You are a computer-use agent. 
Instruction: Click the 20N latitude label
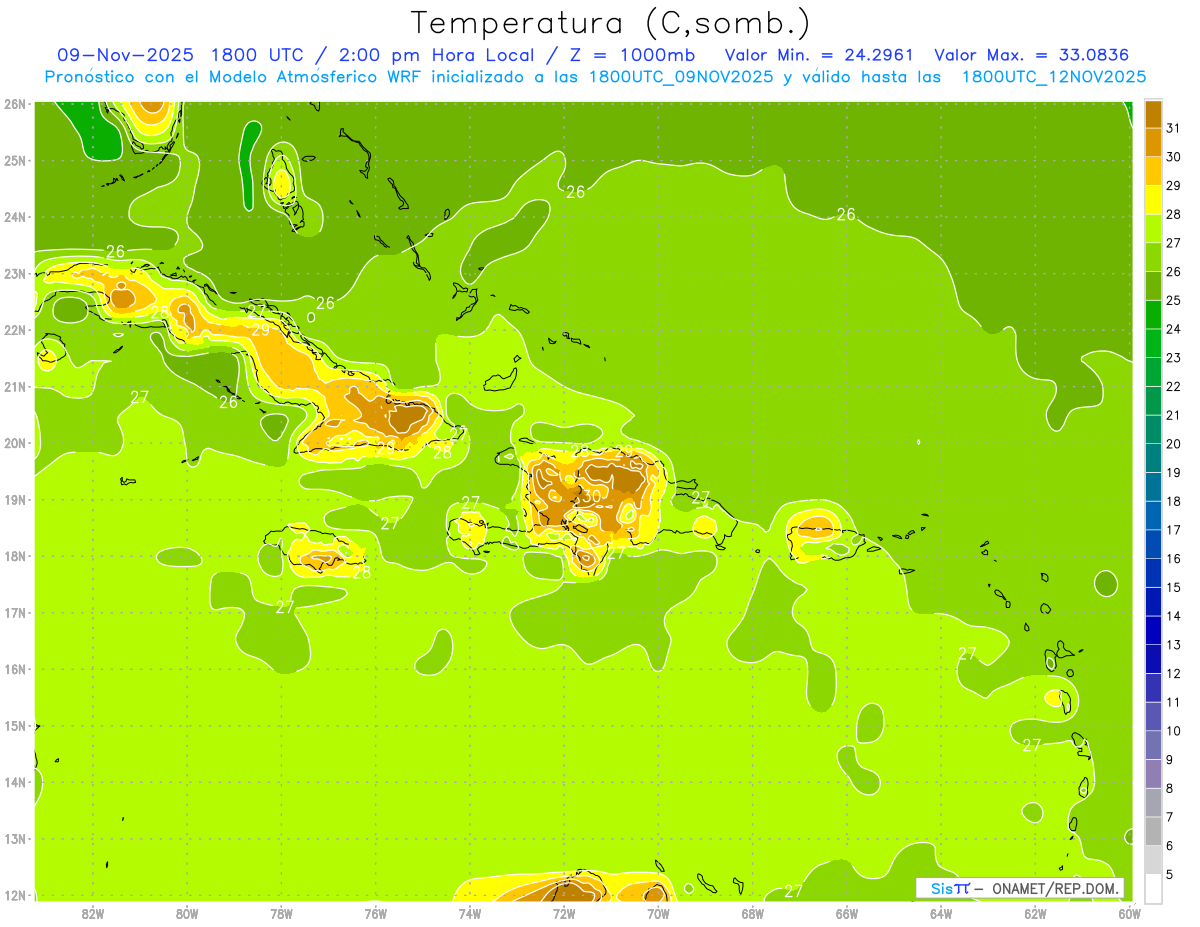pos(14,443)
